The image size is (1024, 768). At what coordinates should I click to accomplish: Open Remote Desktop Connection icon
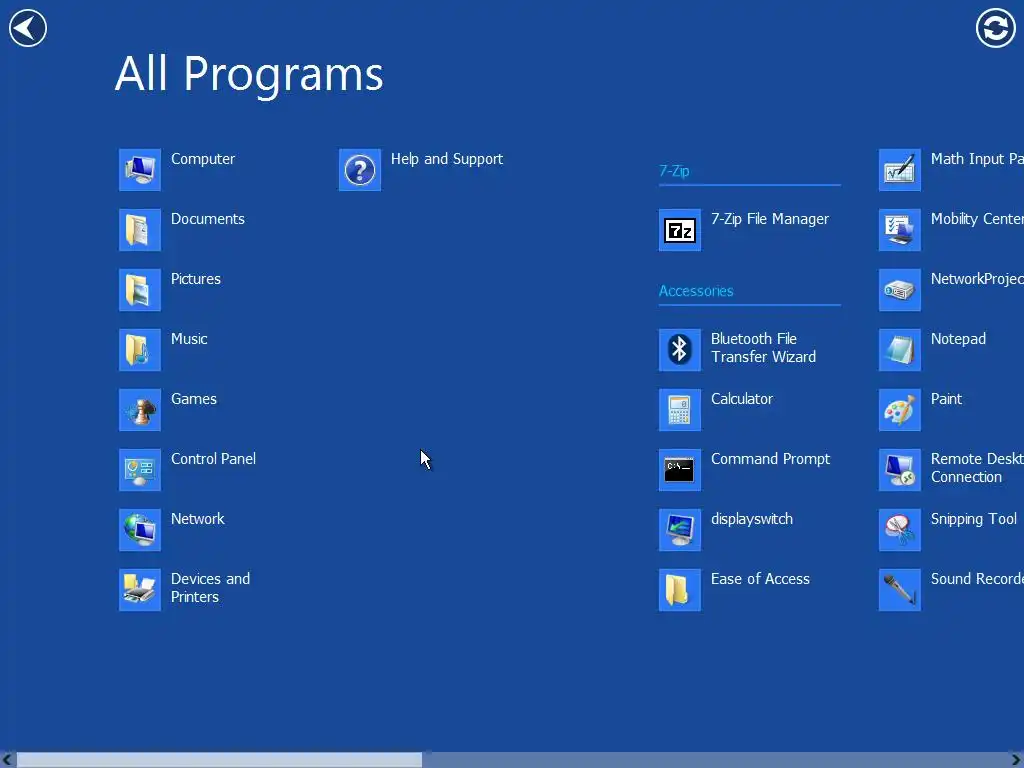900,470
